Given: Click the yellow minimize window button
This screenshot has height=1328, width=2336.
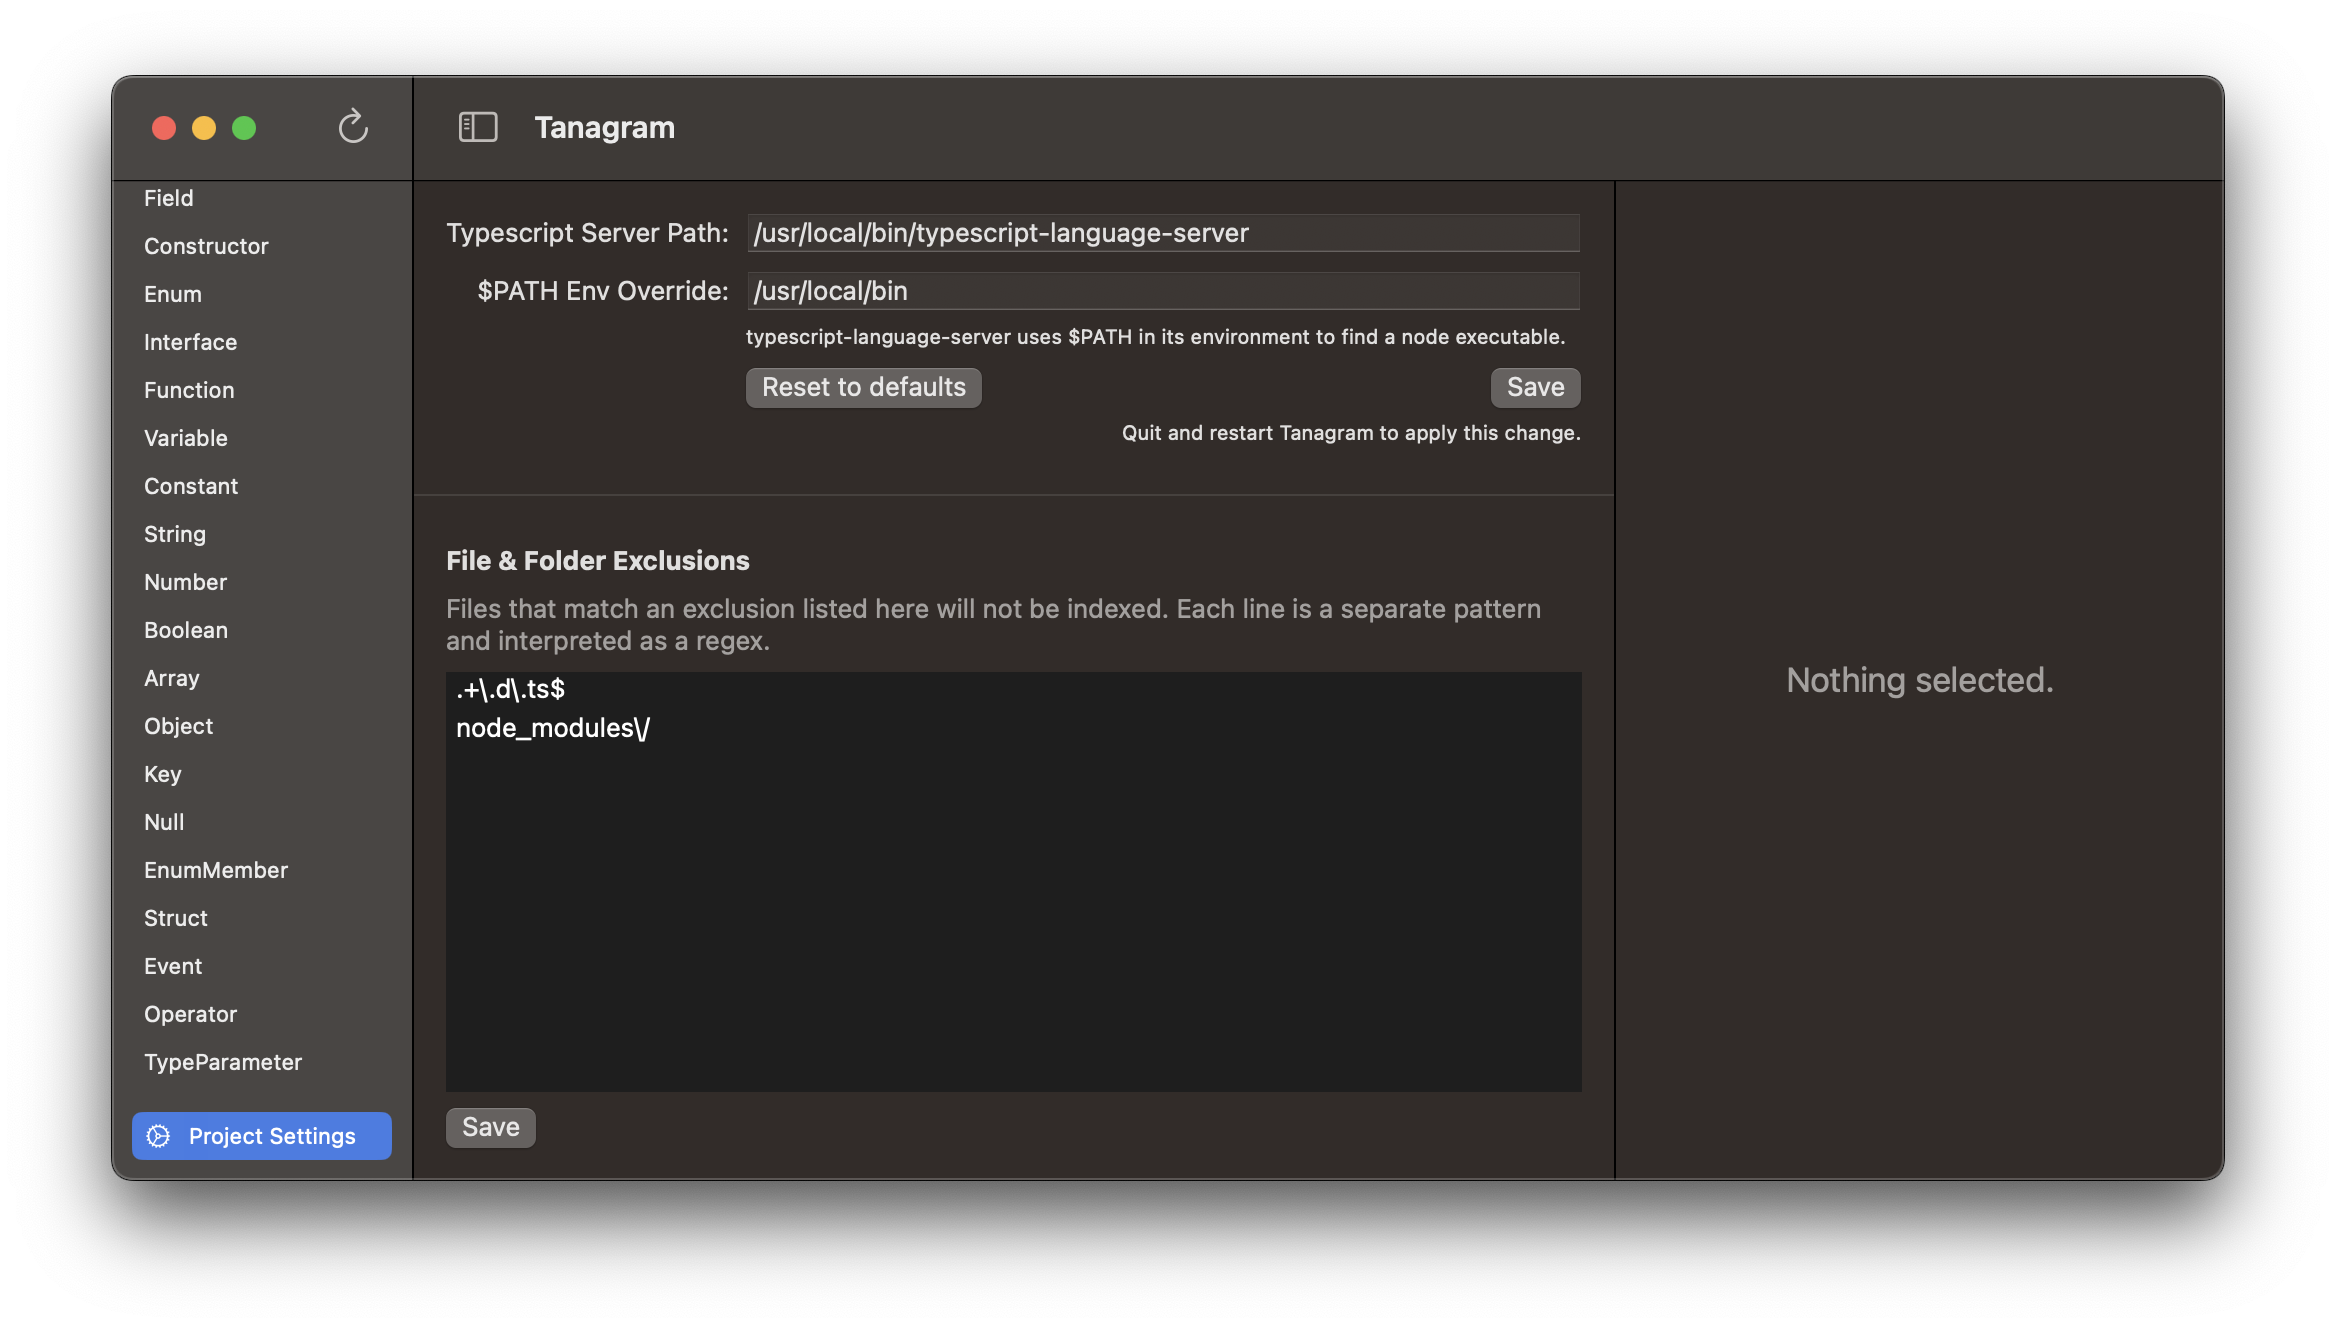Looking at the screenshot, I should pos(204,128).
